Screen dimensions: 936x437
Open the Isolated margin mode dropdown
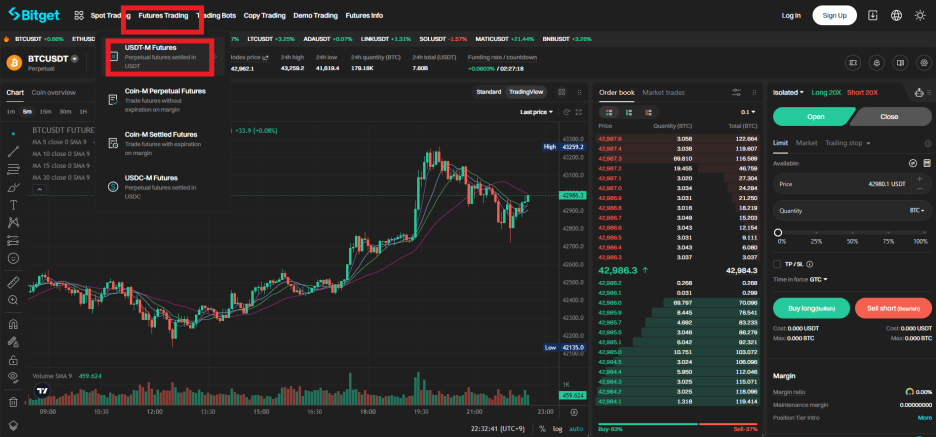pyautogui.click(x=788, y=93)
